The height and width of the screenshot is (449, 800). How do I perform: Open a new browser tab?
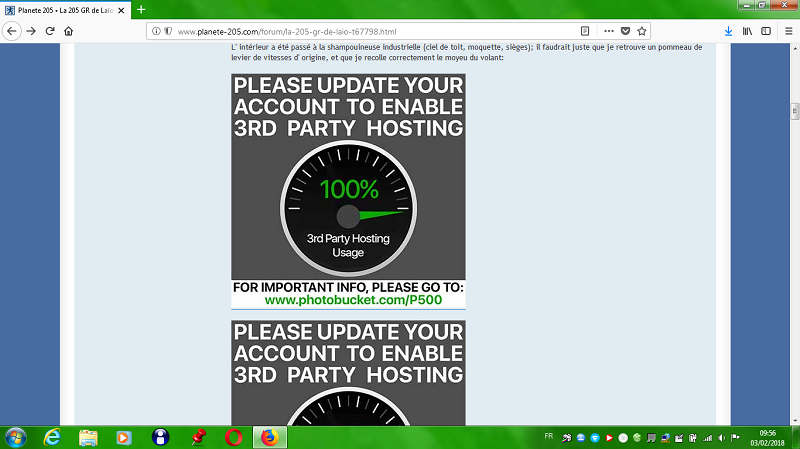(x=141, y=10)
